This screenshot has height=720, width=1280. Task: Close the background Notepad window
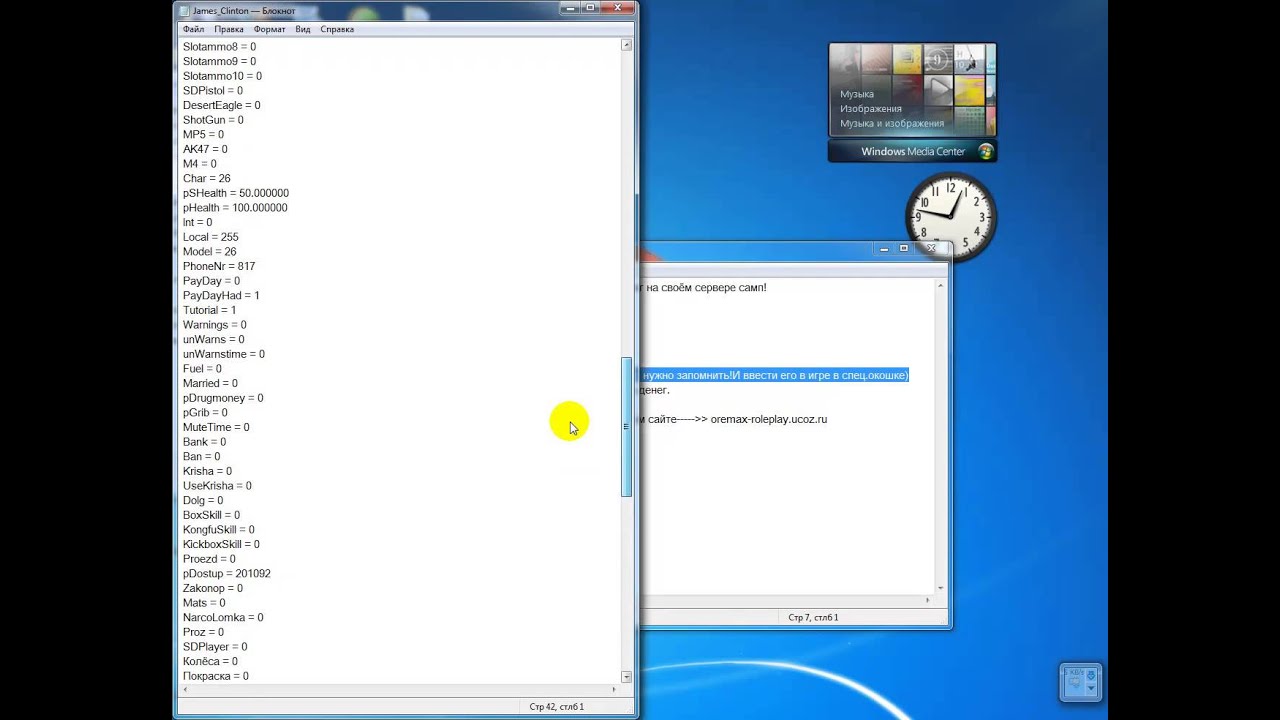point(931,248)
